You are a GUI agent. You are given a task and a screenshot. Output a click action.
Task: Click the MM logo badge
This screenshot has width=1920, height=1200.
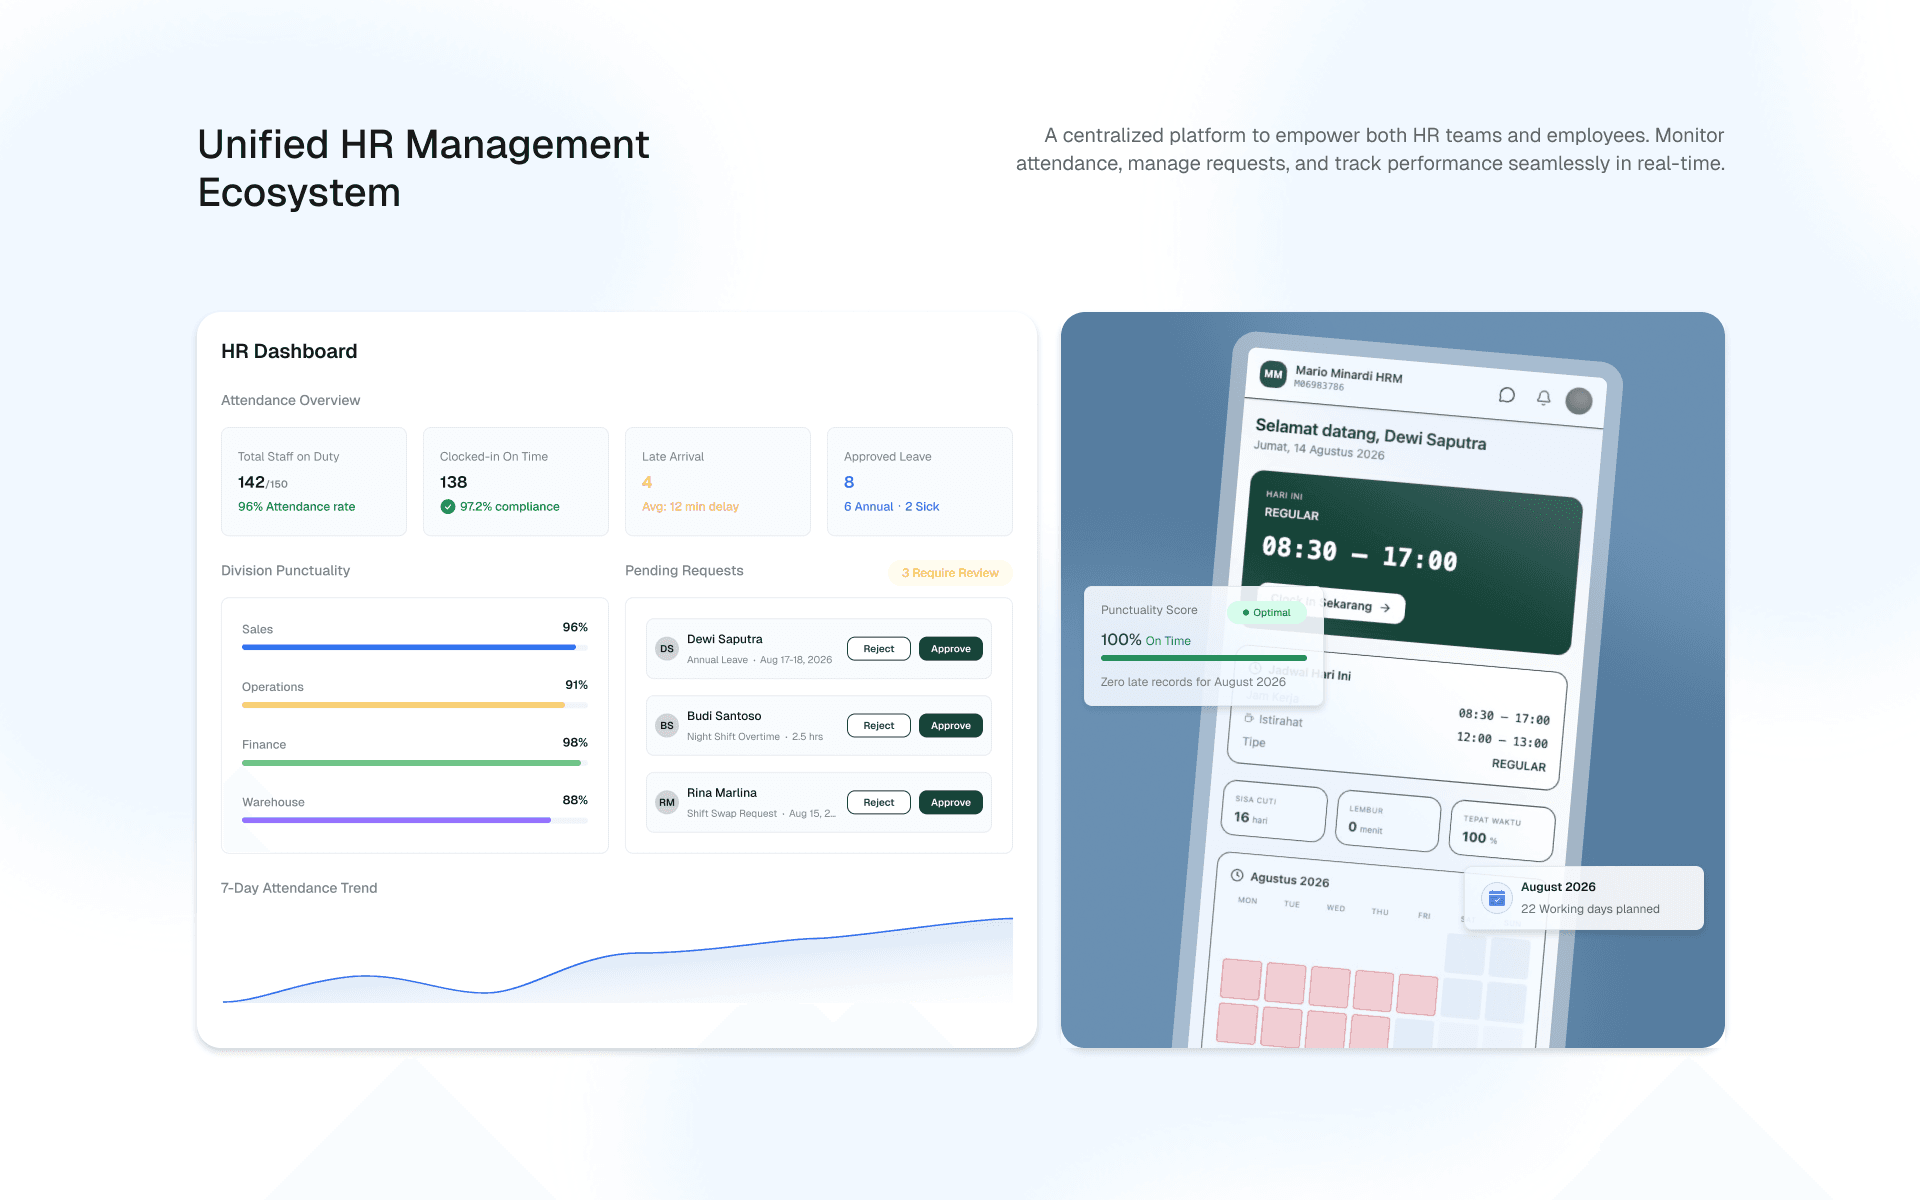pos(1273,374)
